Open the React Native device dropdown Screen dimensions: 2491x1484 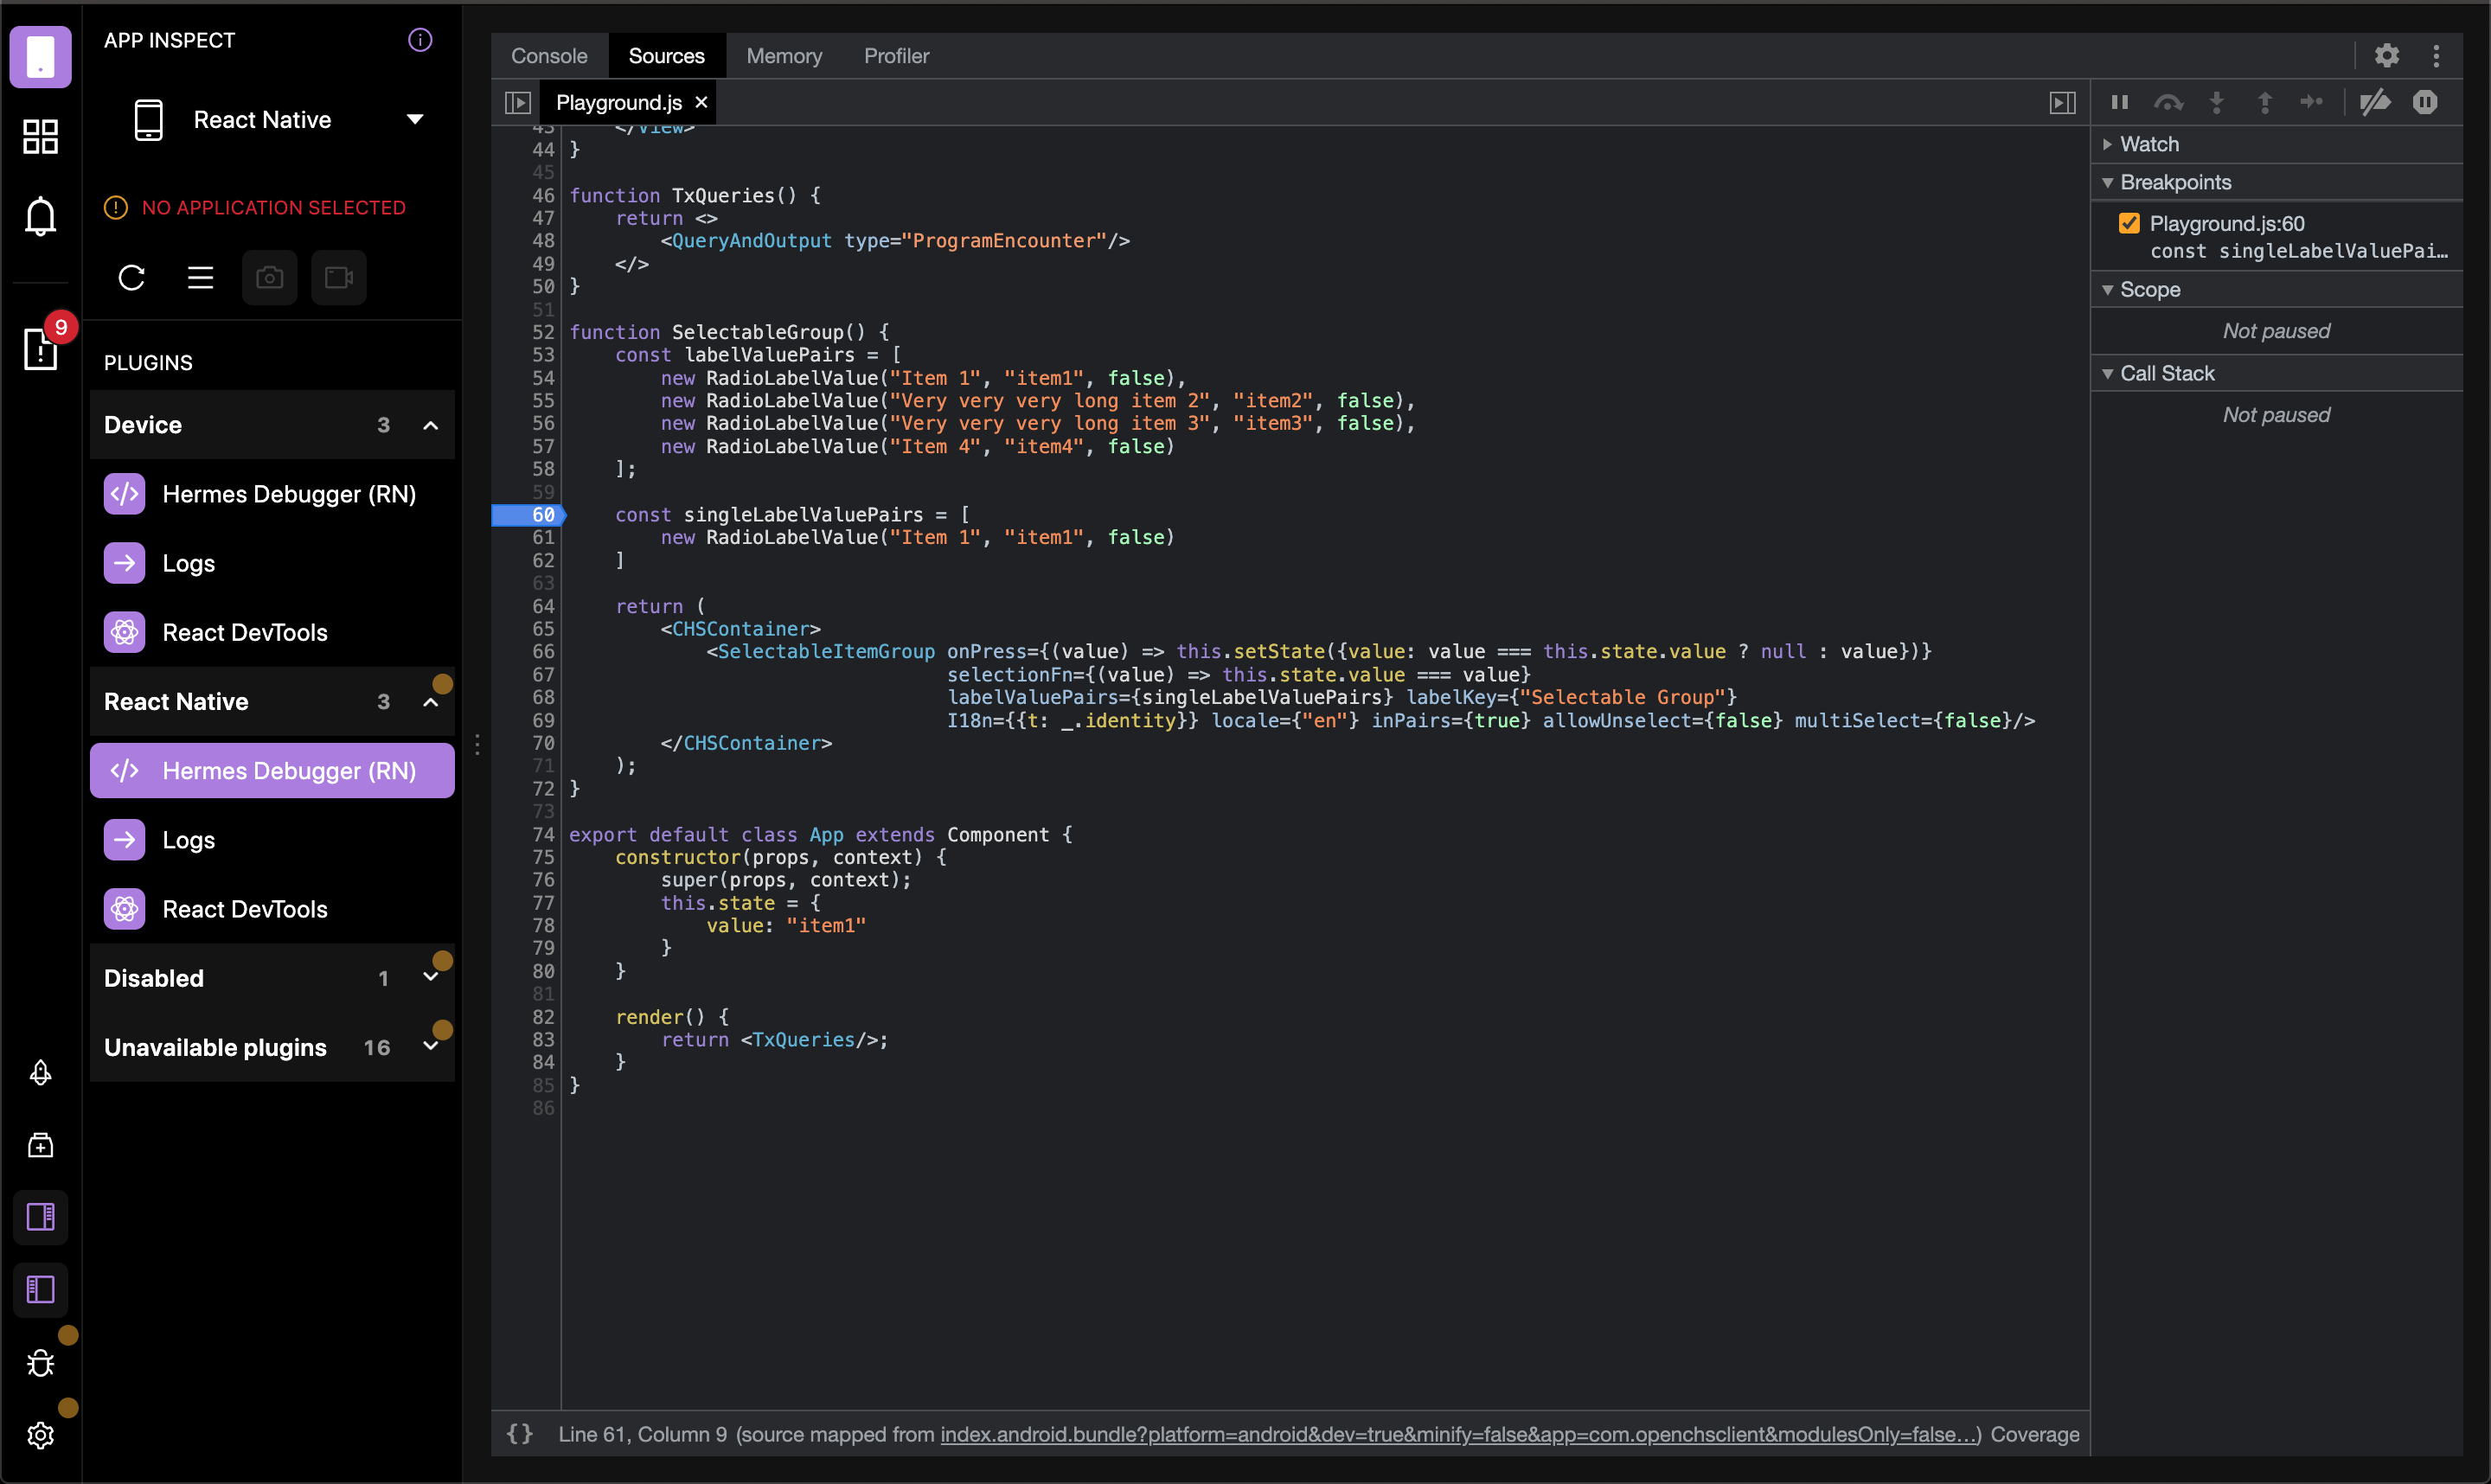(415, 120)
